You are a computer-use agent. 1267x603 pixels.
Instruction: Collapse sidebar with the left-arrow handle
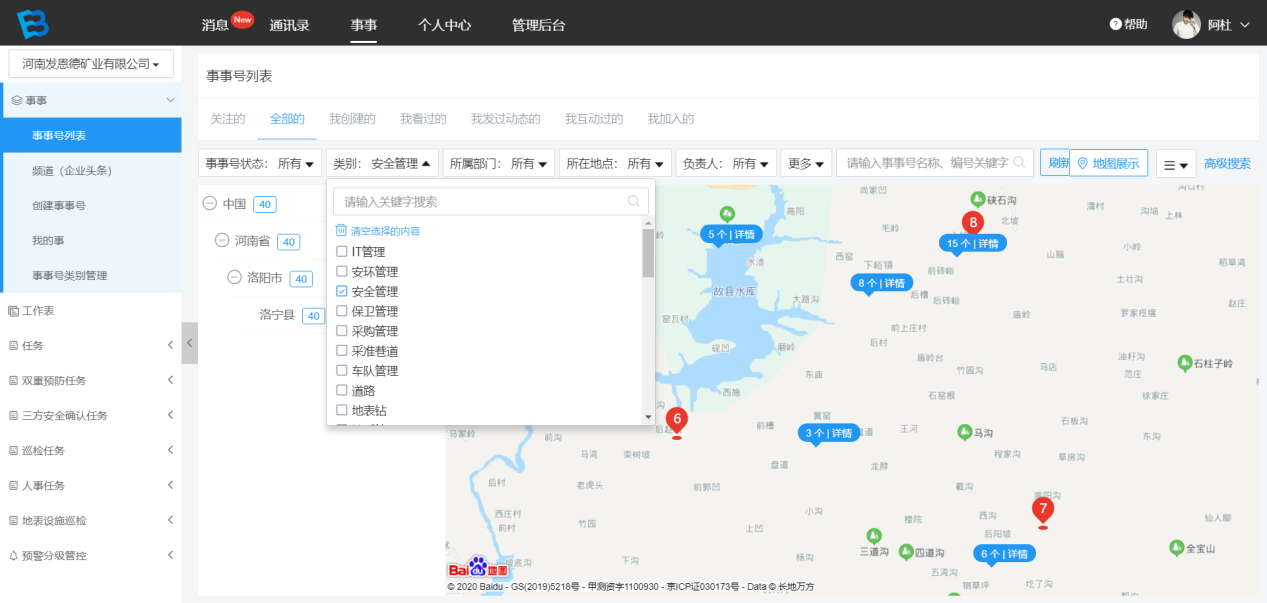click(x=190, y=343)
